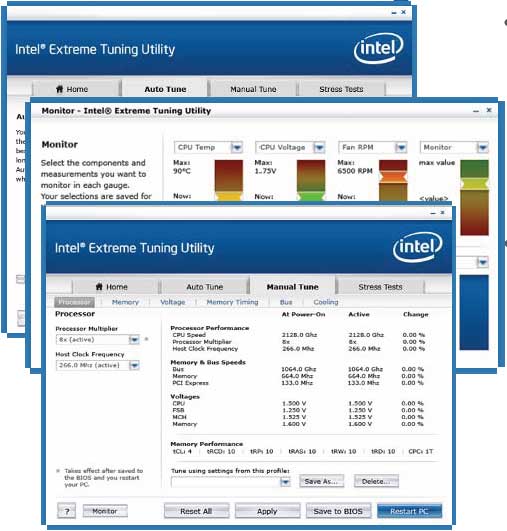Open help with the ? button
This screenshot has width=507, height=531.
click(66, 511)
